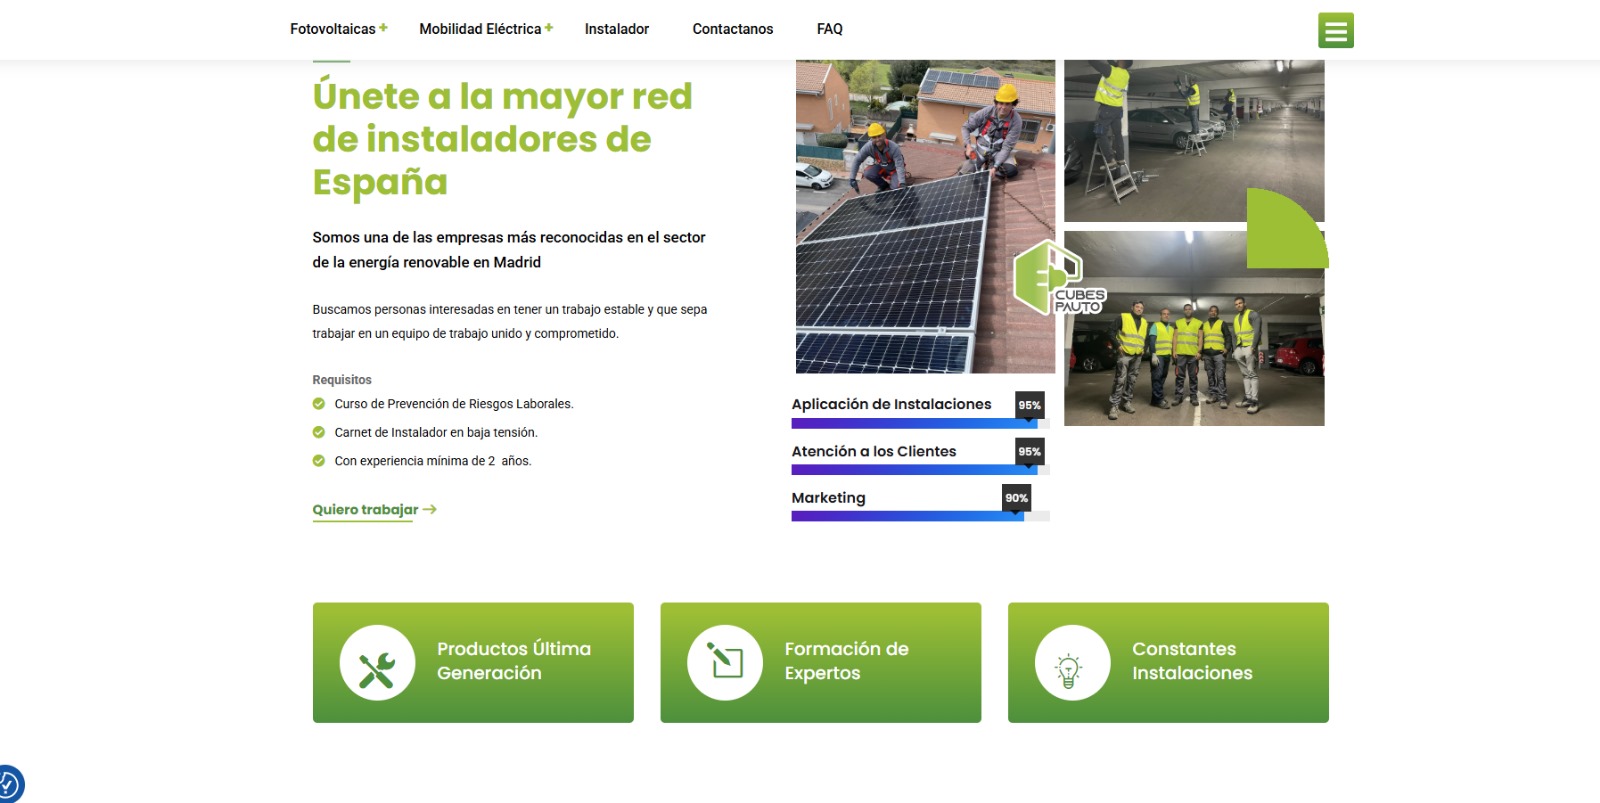Viewport: 1600px width, 803px height.
Task: Click the Requisitos label
Action: coord(342,380)
